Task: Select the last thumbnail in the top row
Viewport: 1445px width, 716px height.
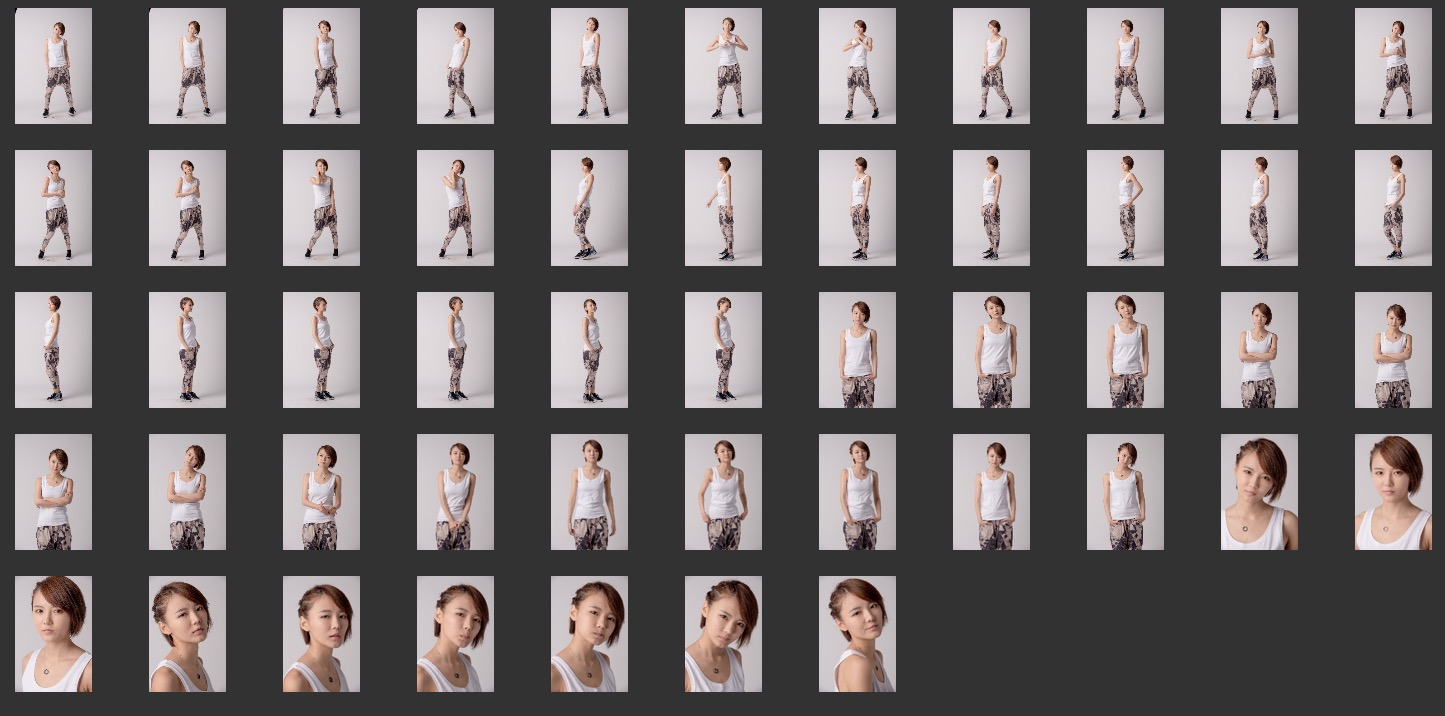Action: 1393,66
